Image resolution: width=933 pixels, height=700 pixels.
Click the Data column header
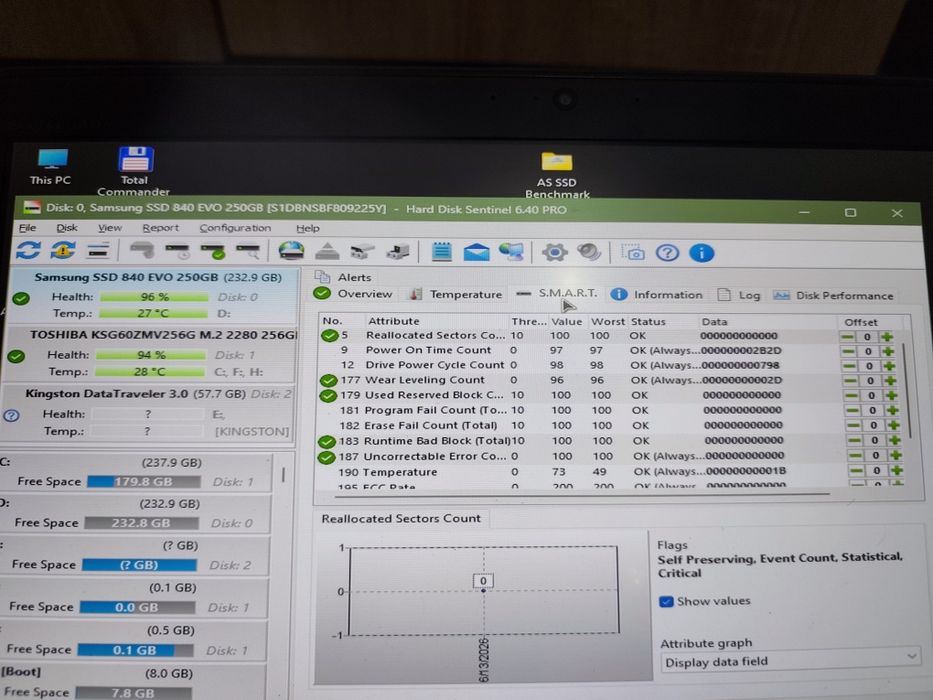pyautogui.click(x=714, y=322)
